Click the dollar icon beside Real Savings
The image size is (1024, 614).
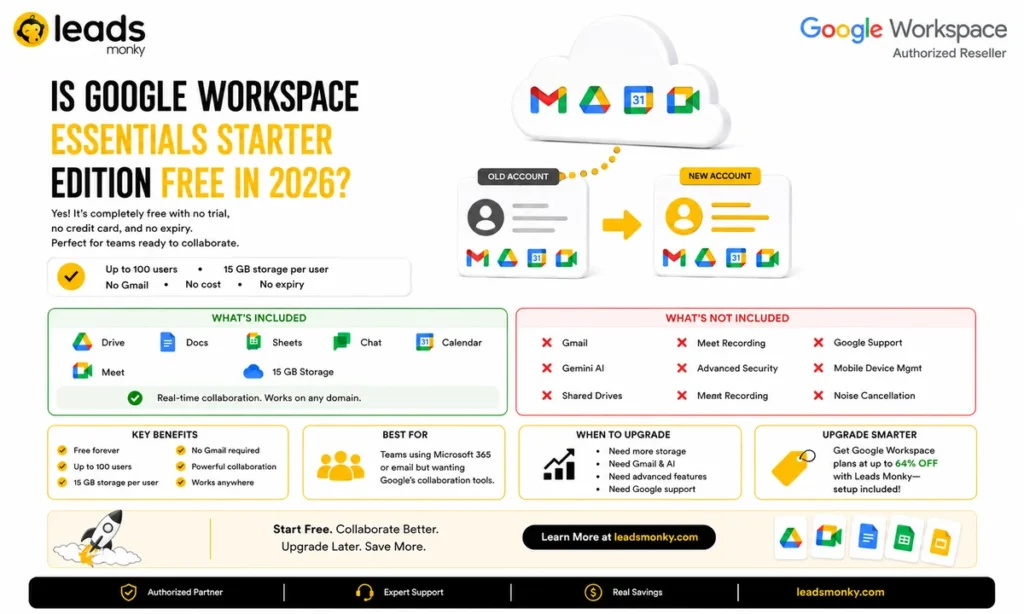coord(593,592)
